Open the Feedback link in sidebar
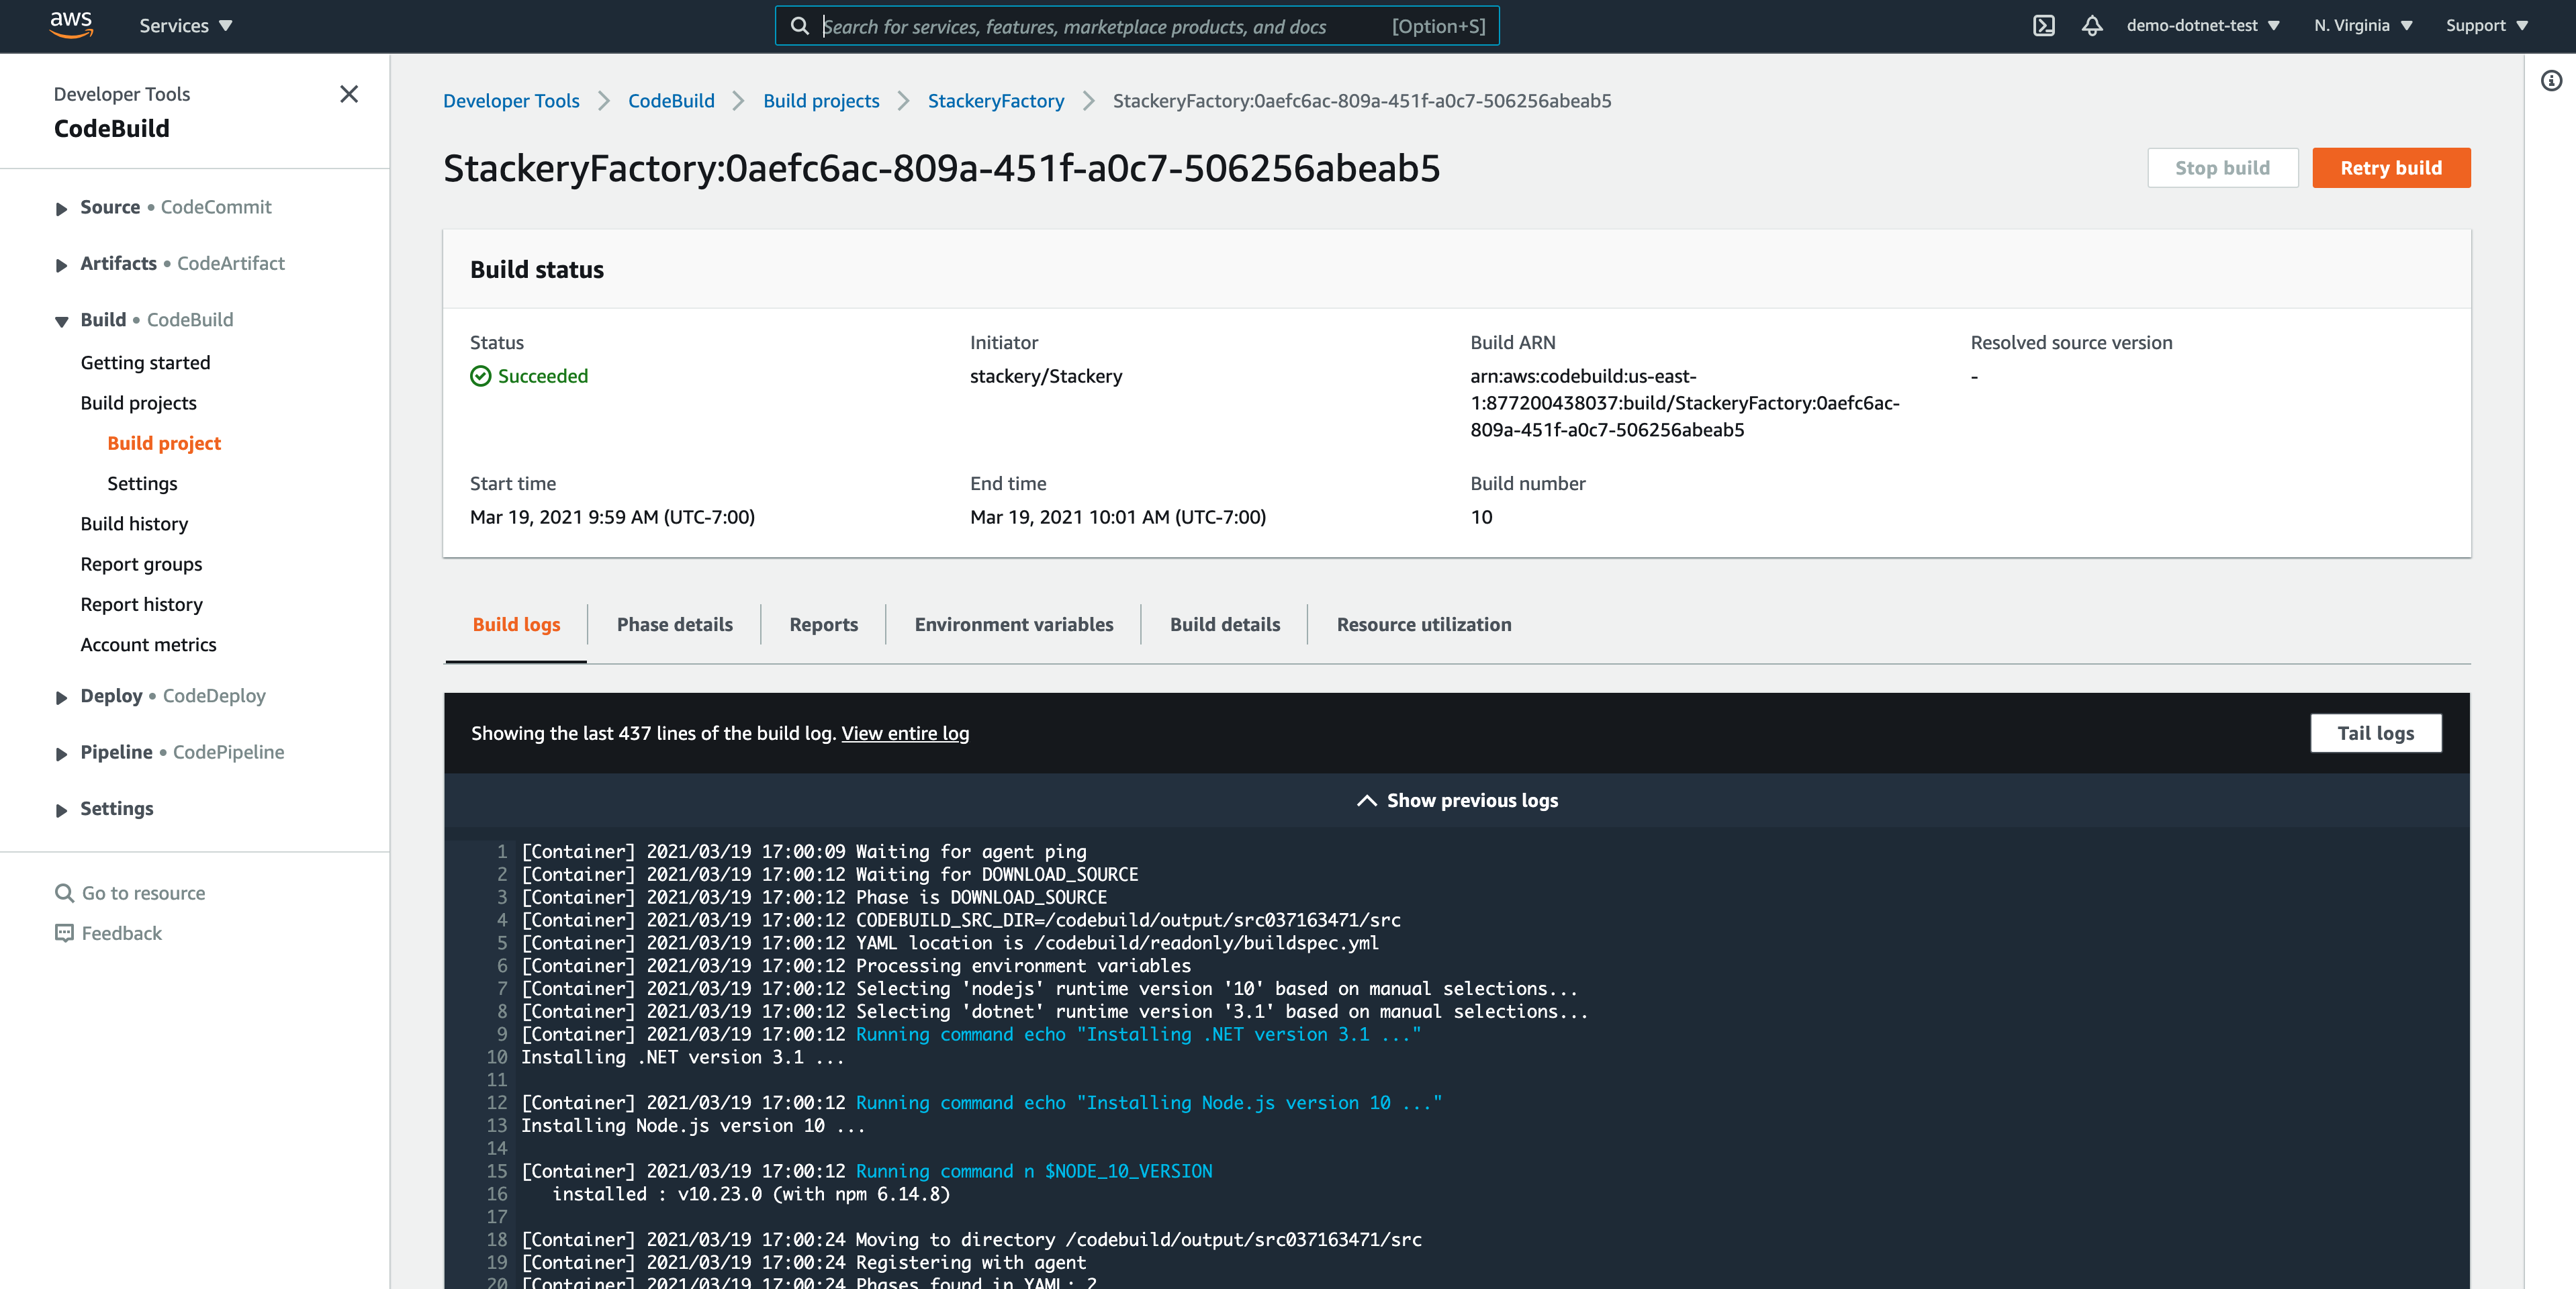2576x1289 pixels. point(121,933)
